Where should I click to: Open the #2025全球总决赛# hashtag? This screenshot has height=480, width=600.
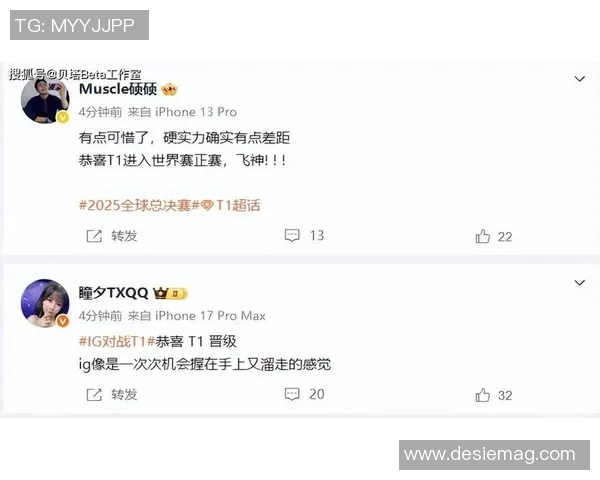click(139, 206)
